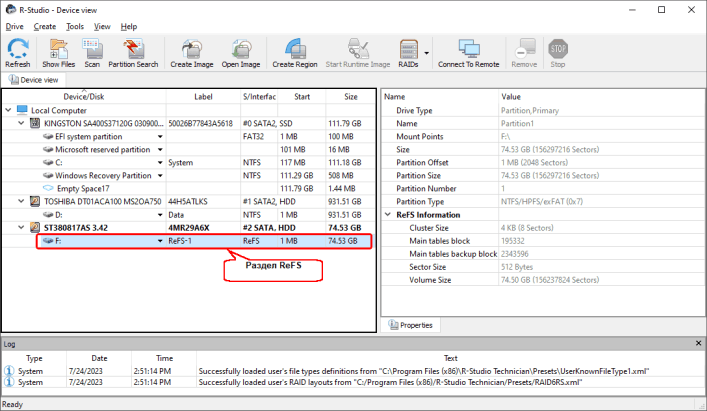This screenshot has width=707, height=411.
Task: Open the Create menu
Action: (x=45, y=27)
